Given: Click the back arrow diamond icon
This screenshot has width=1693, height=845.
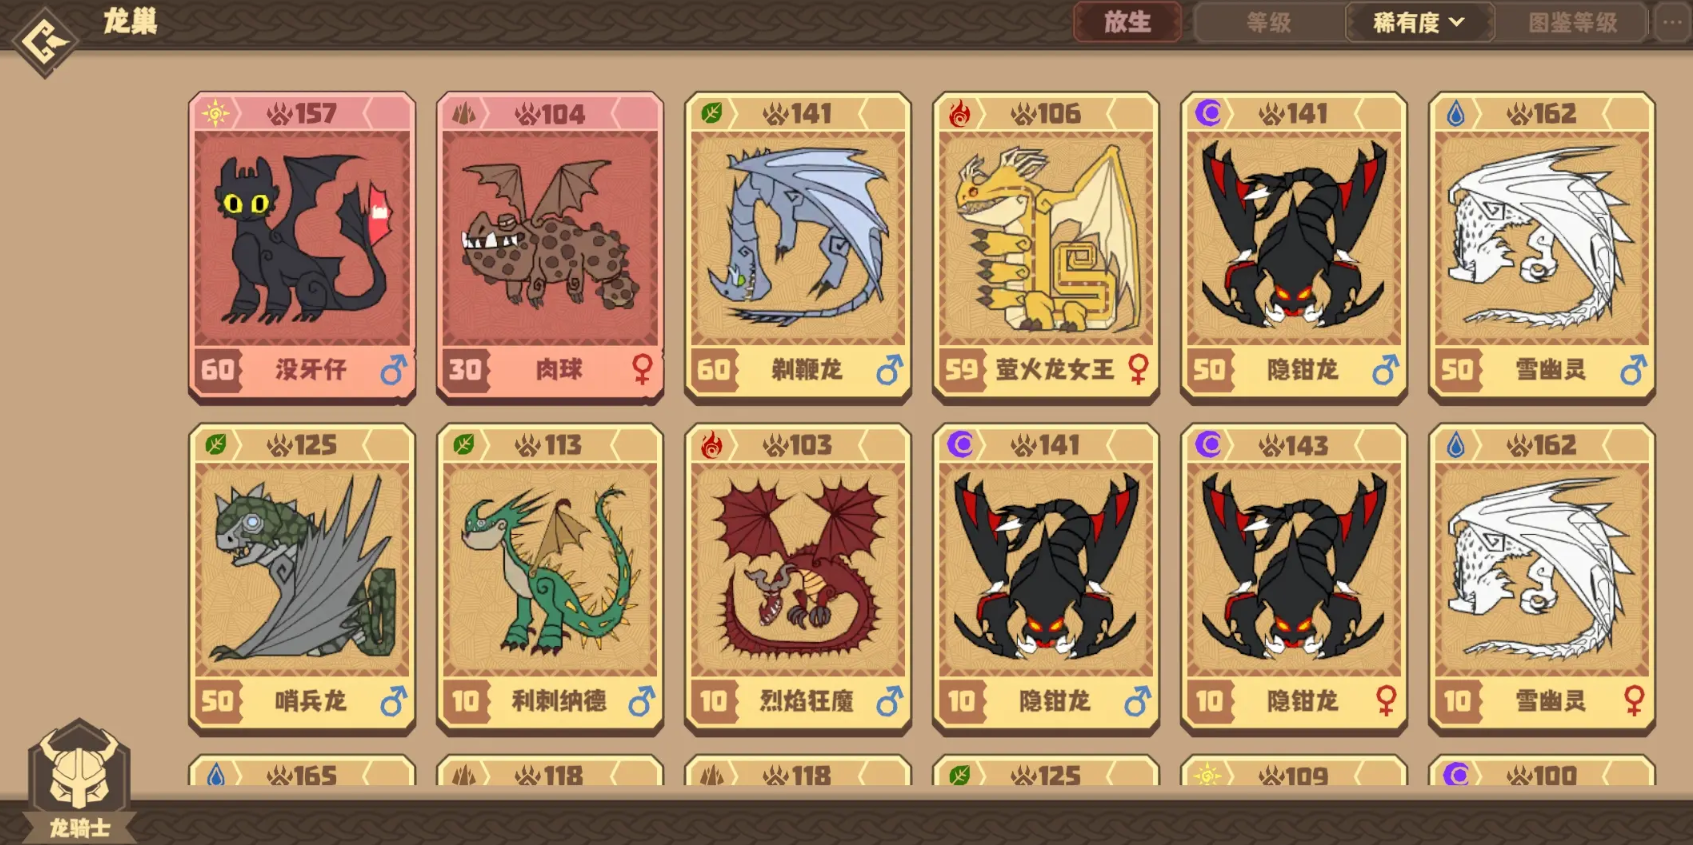Looking at the screenshot, I should (x=43, y=41).
